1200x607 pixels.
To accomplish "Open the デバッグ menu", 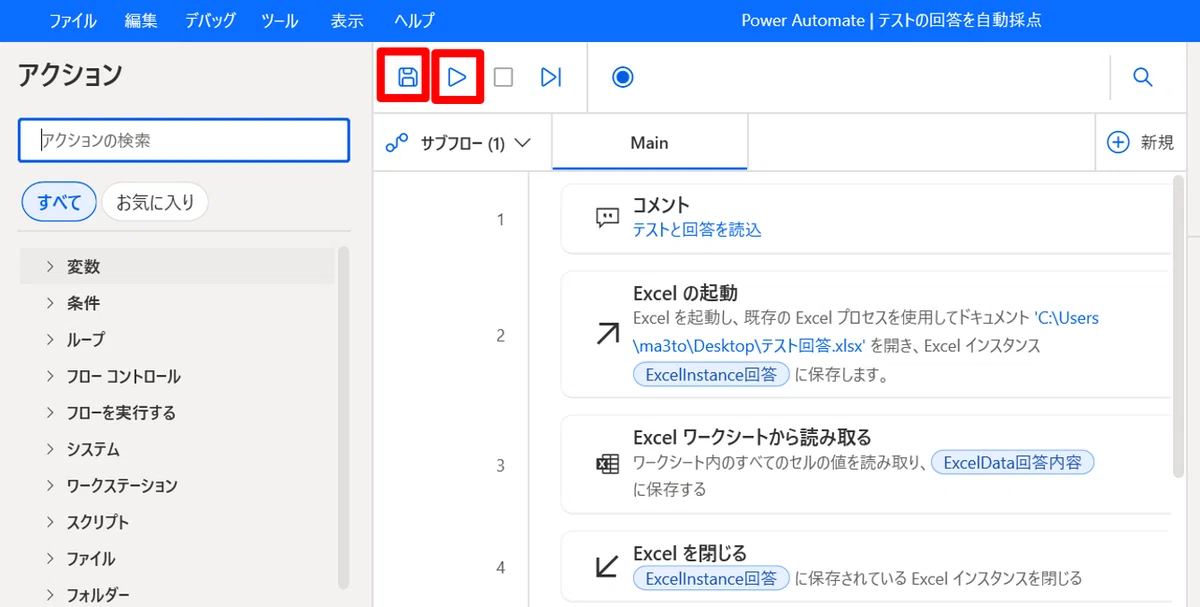I will 210,20.
